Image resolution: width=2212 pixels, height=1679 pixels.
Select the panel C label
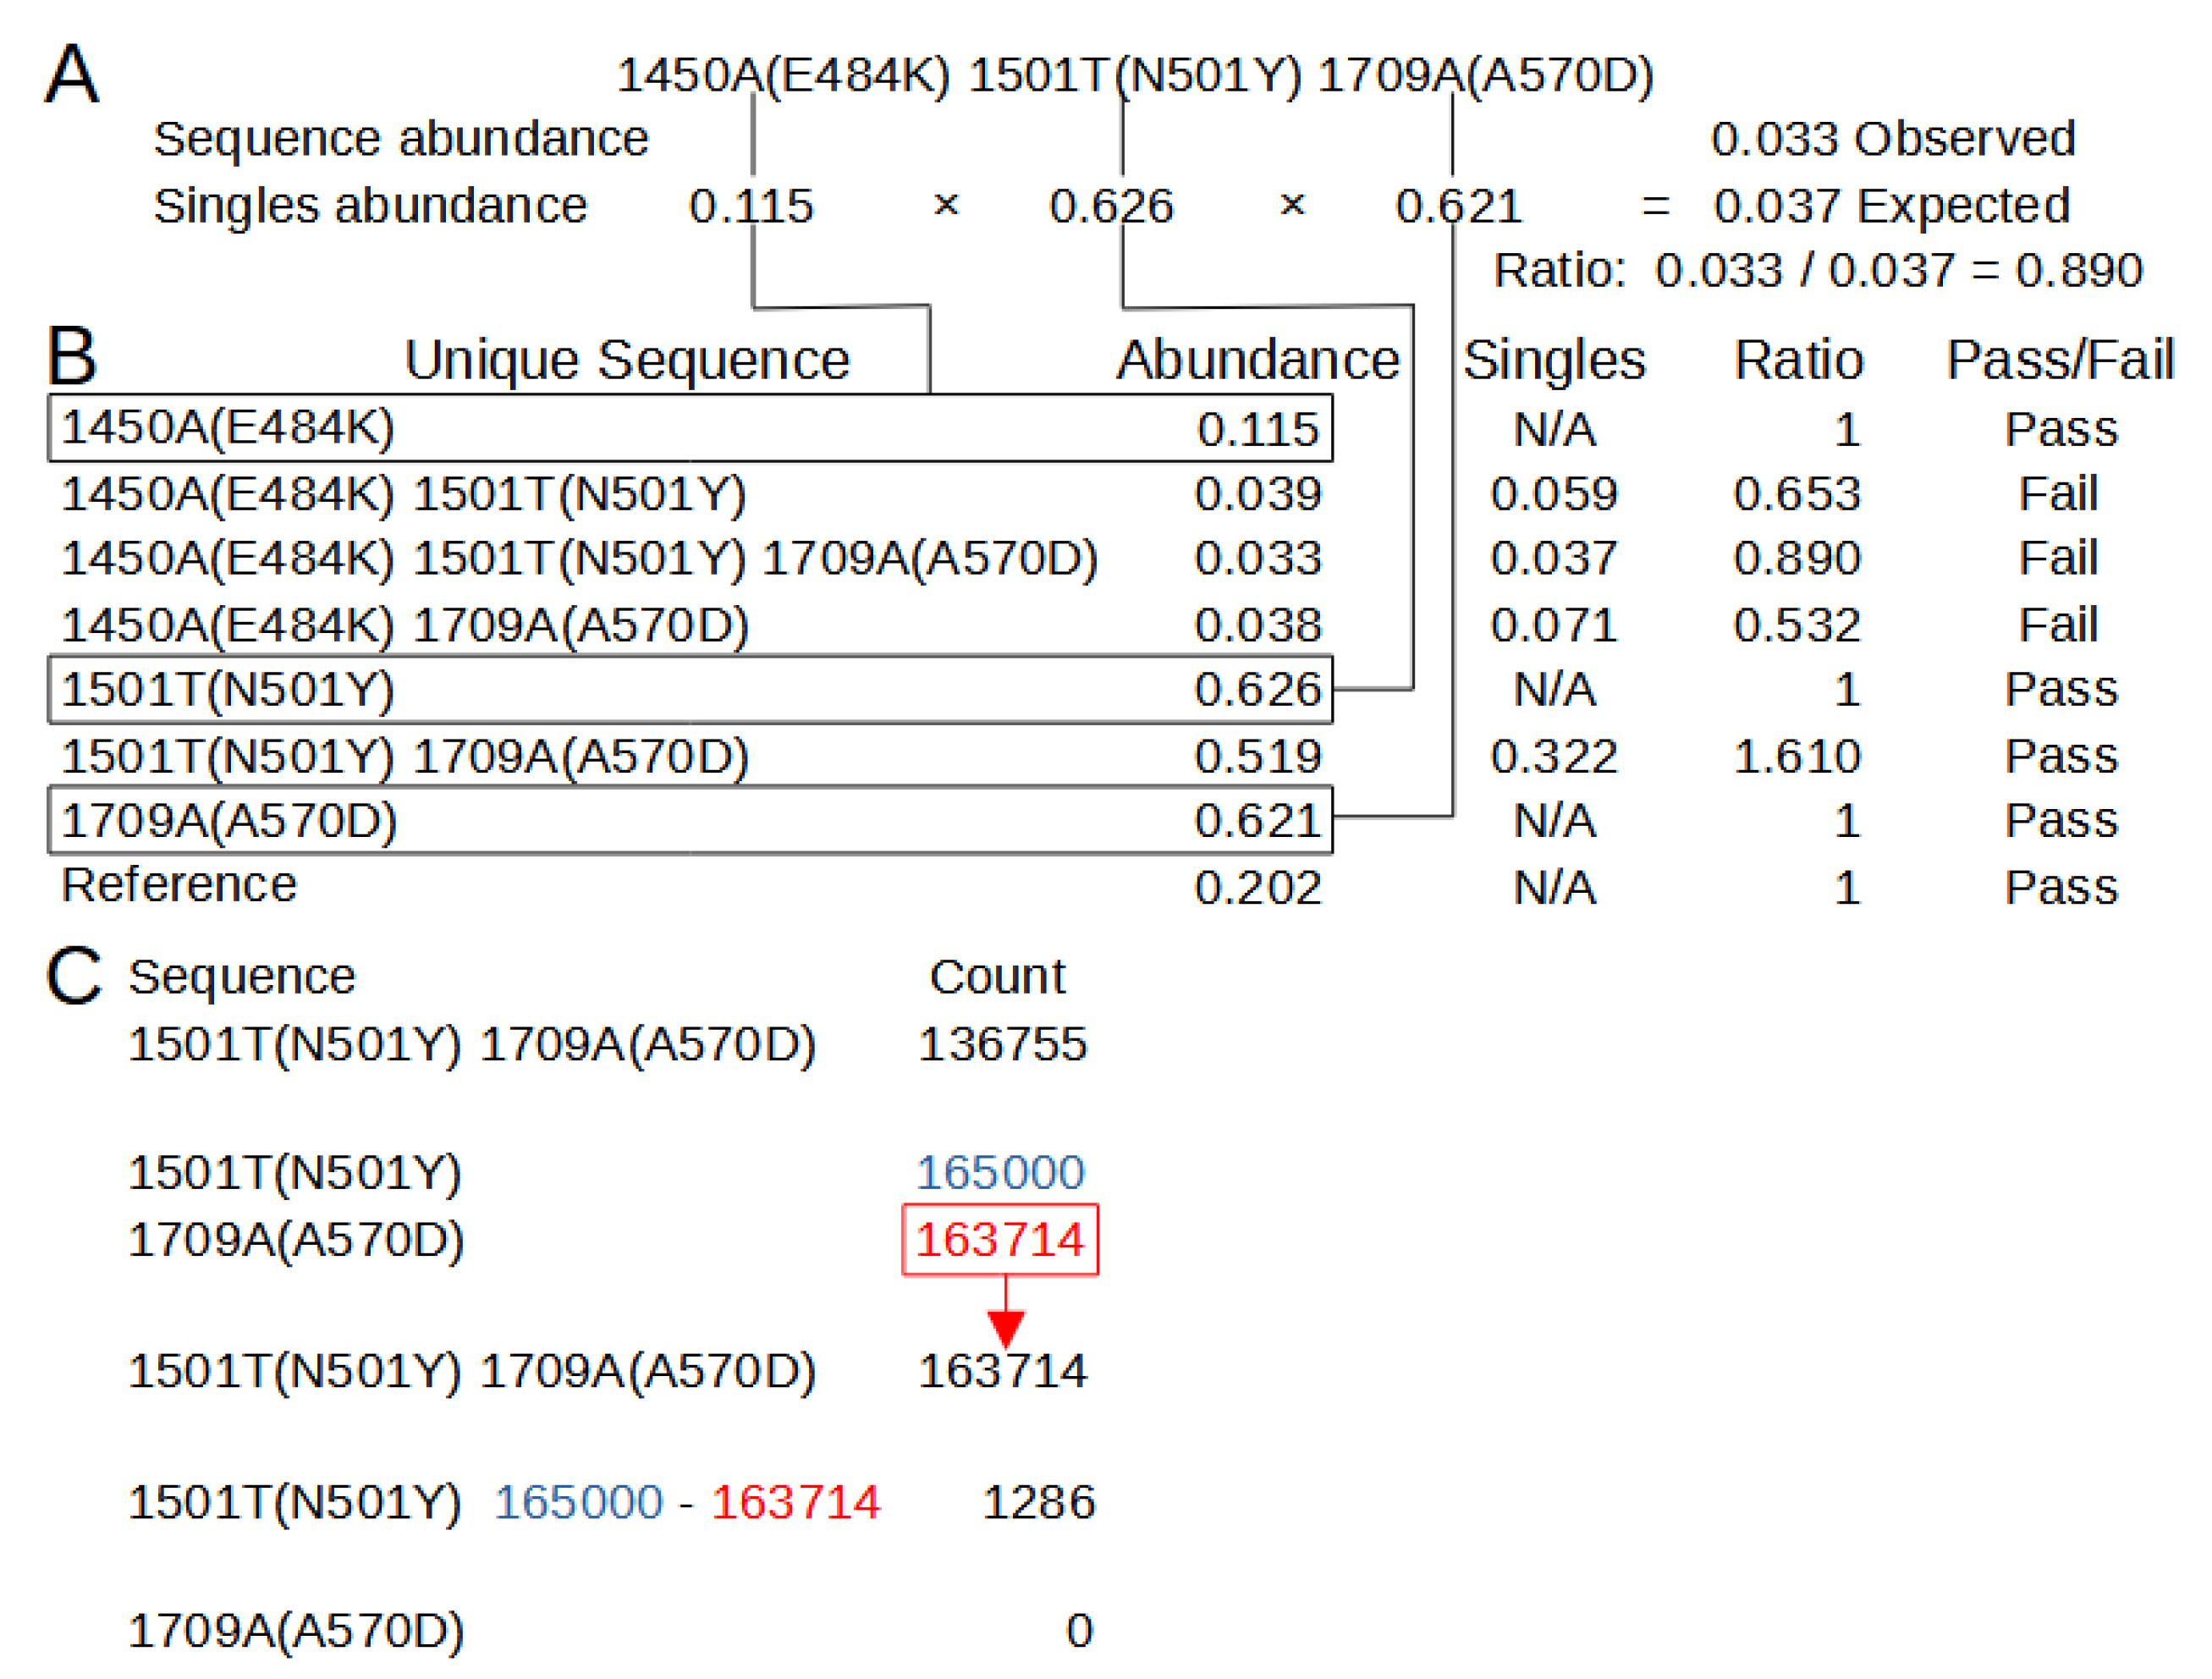(x=75, y=975)
